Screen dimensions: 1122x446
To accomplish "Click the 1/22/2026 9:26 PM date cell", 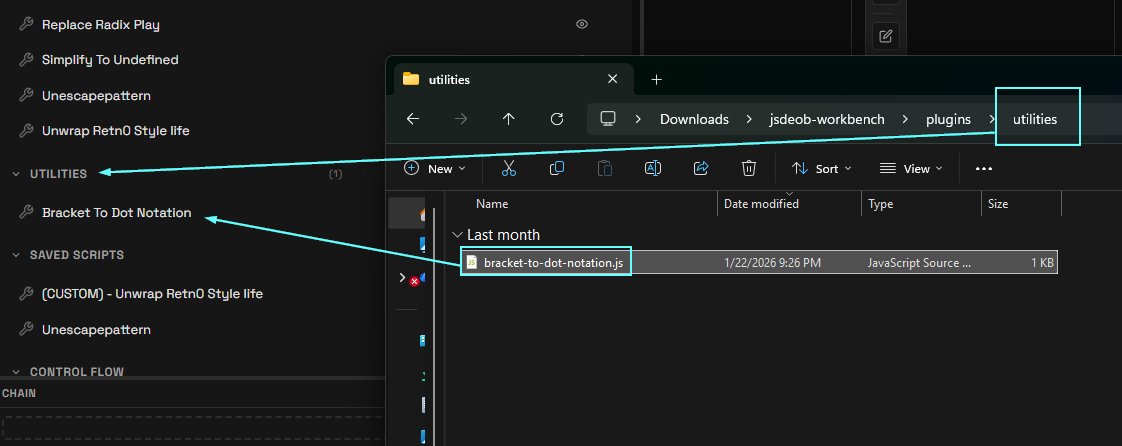I will pos(772,263).
